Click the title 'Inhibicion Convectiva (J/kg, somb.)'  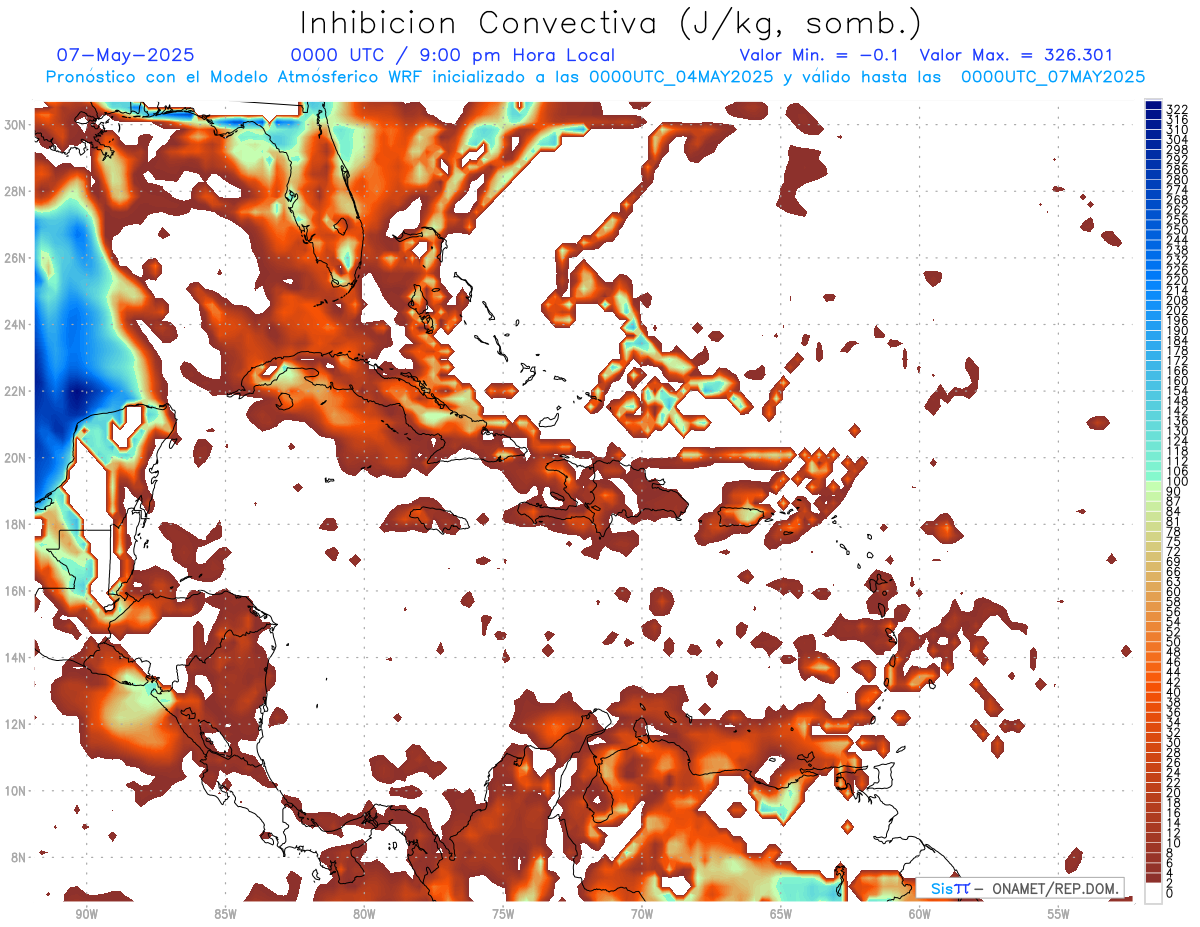coord(610,24)
